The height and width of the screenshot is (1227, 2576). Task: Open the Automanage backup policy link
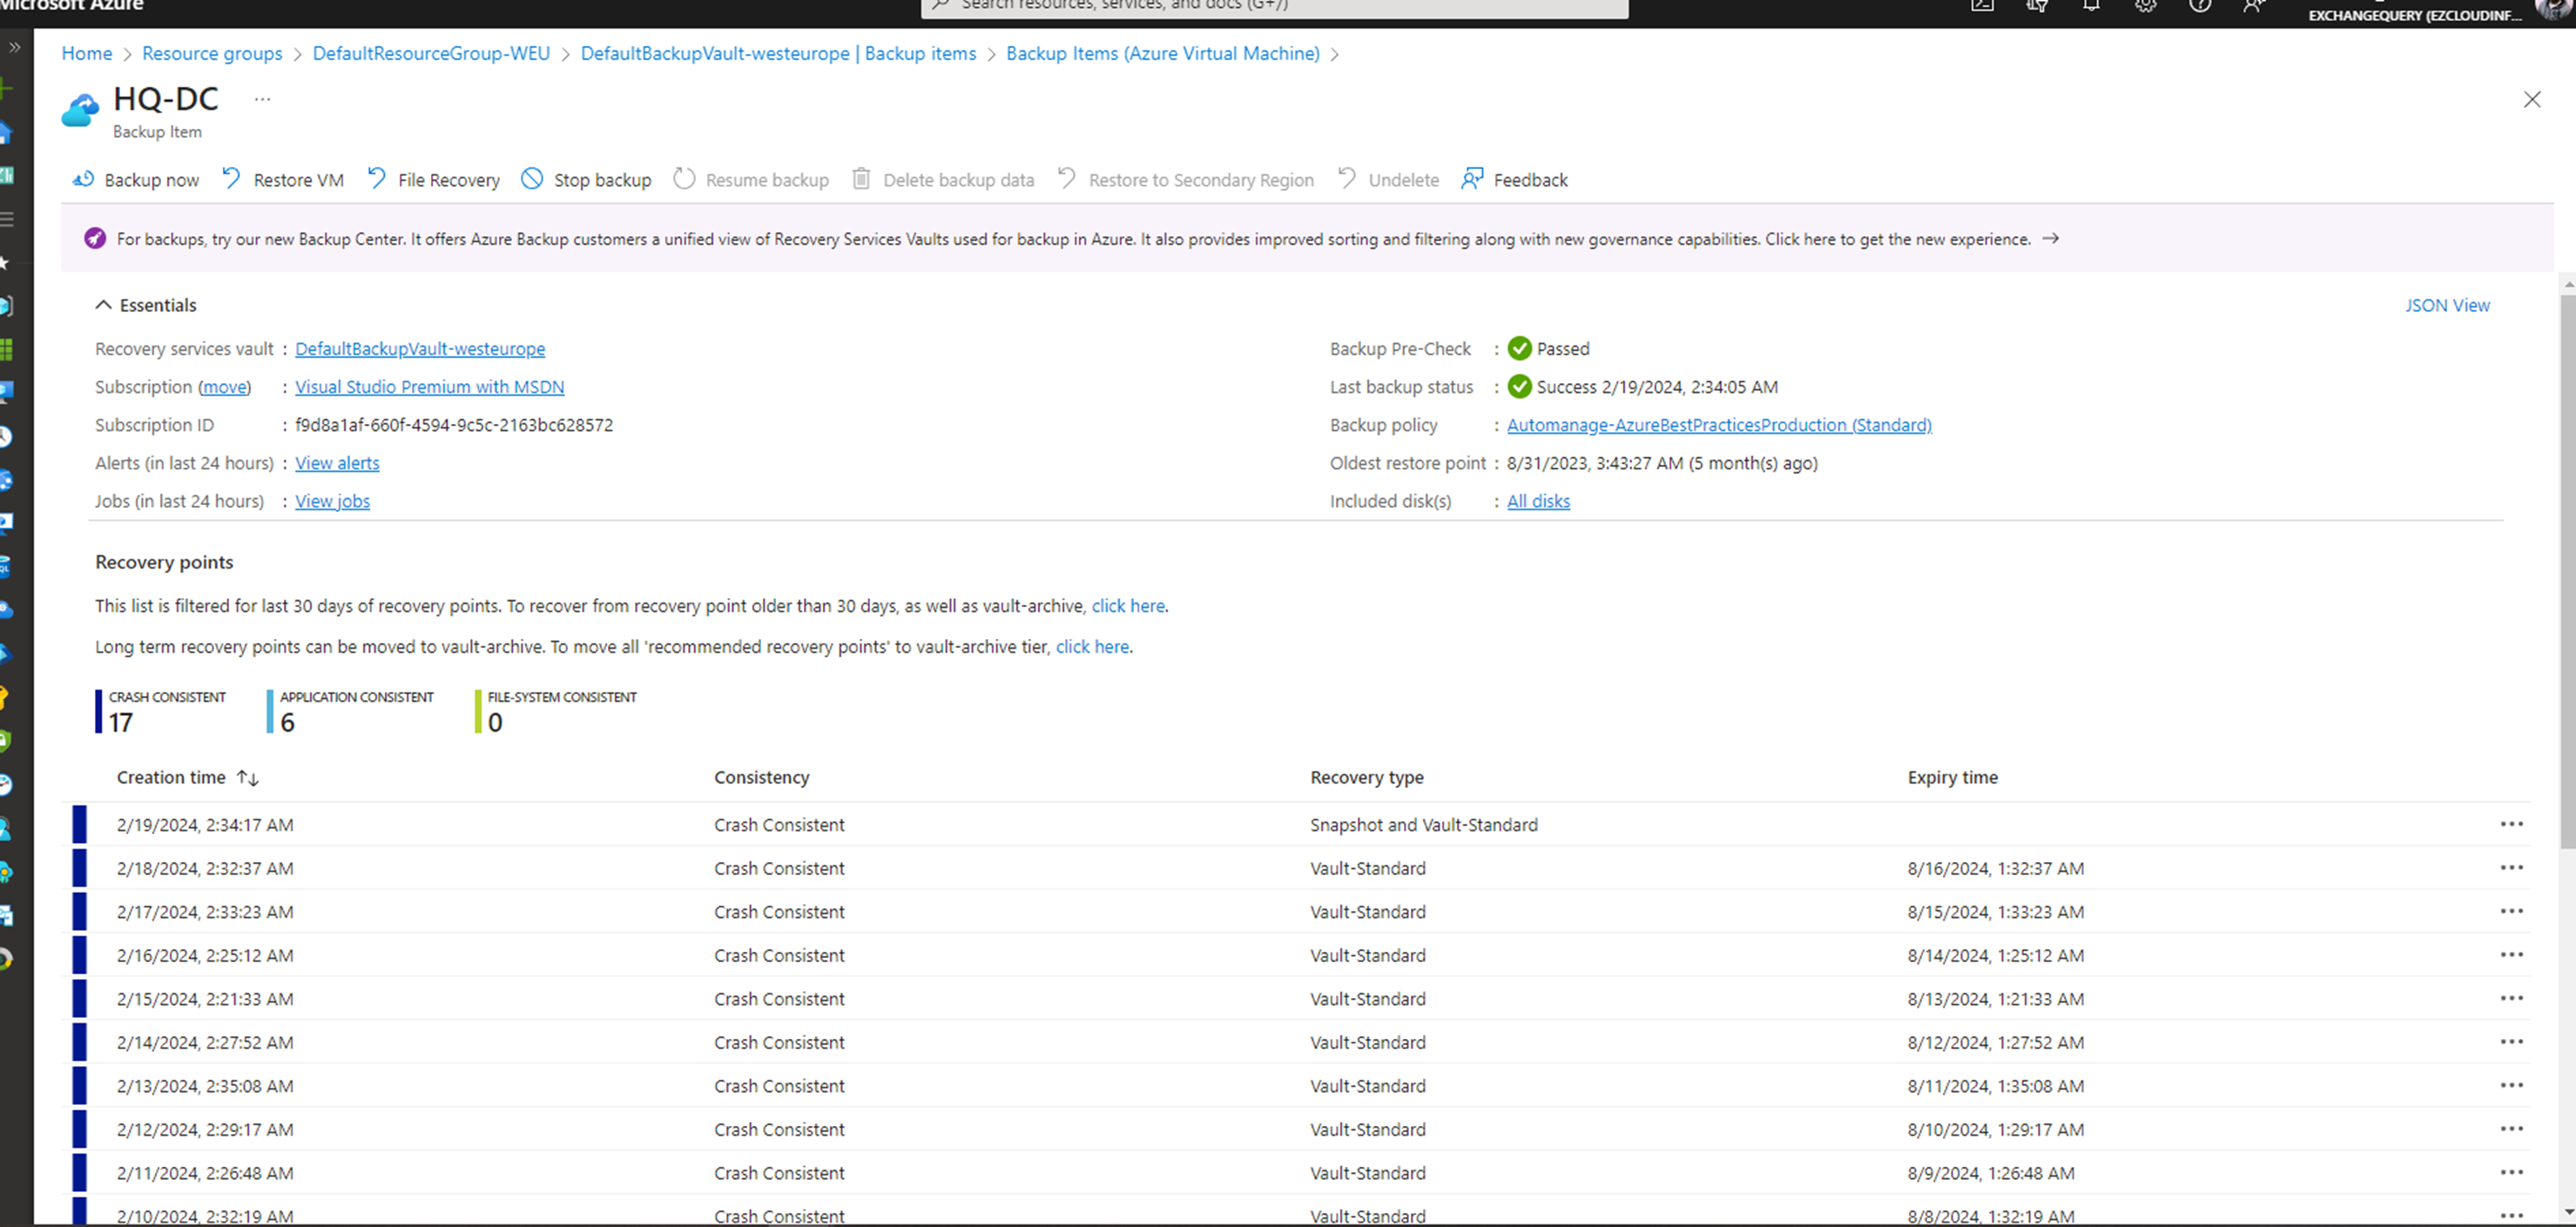click(x=1718, y=425)
